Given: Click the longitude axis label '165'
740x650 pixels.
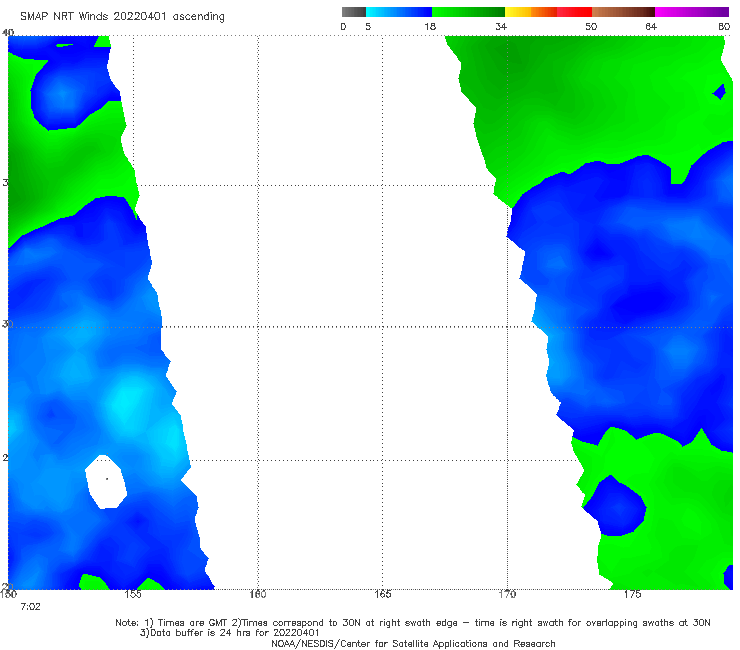Looking at the screenshot, I should [x=382, y=594].
